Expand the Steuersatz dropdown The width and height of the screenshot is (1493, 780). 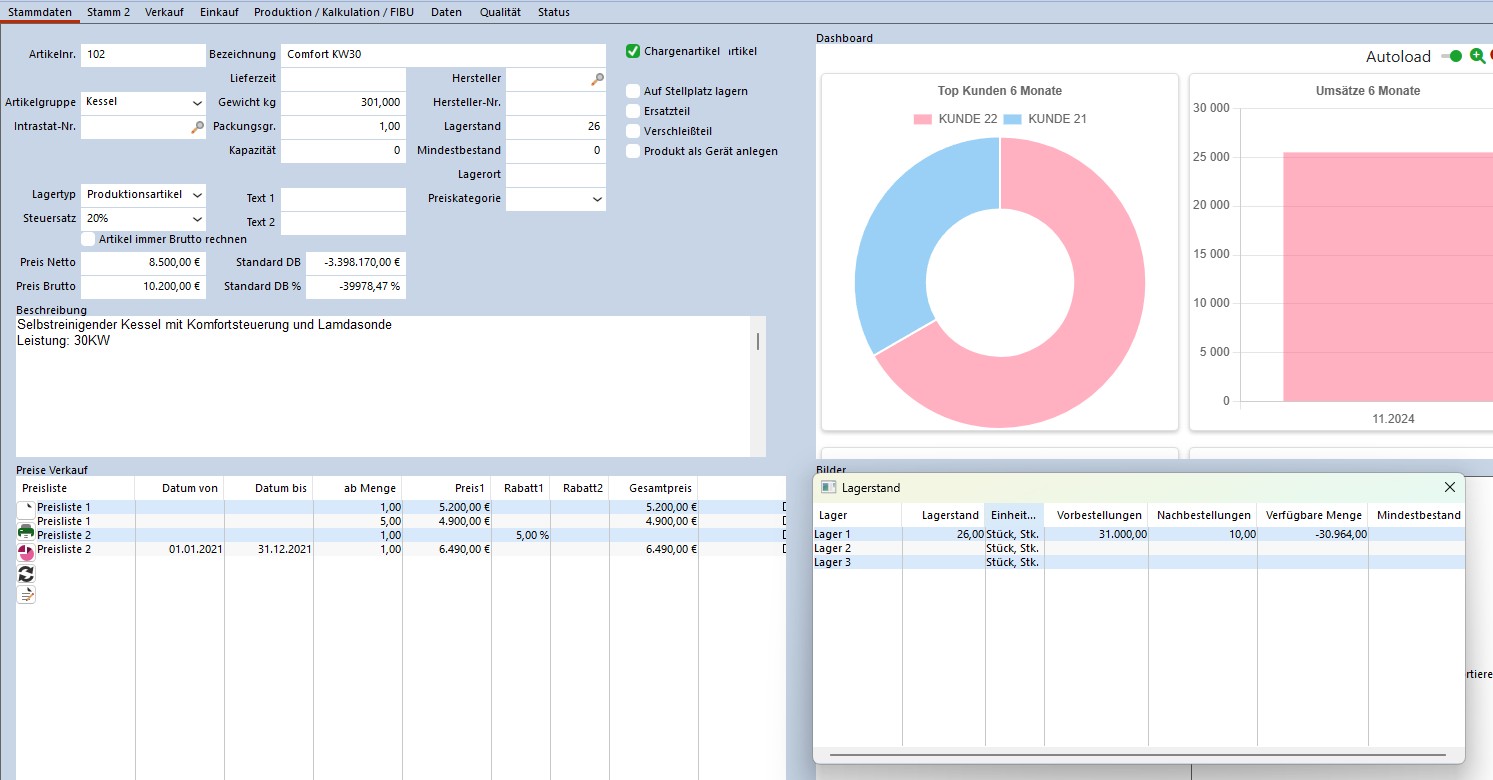click(196, 218)
